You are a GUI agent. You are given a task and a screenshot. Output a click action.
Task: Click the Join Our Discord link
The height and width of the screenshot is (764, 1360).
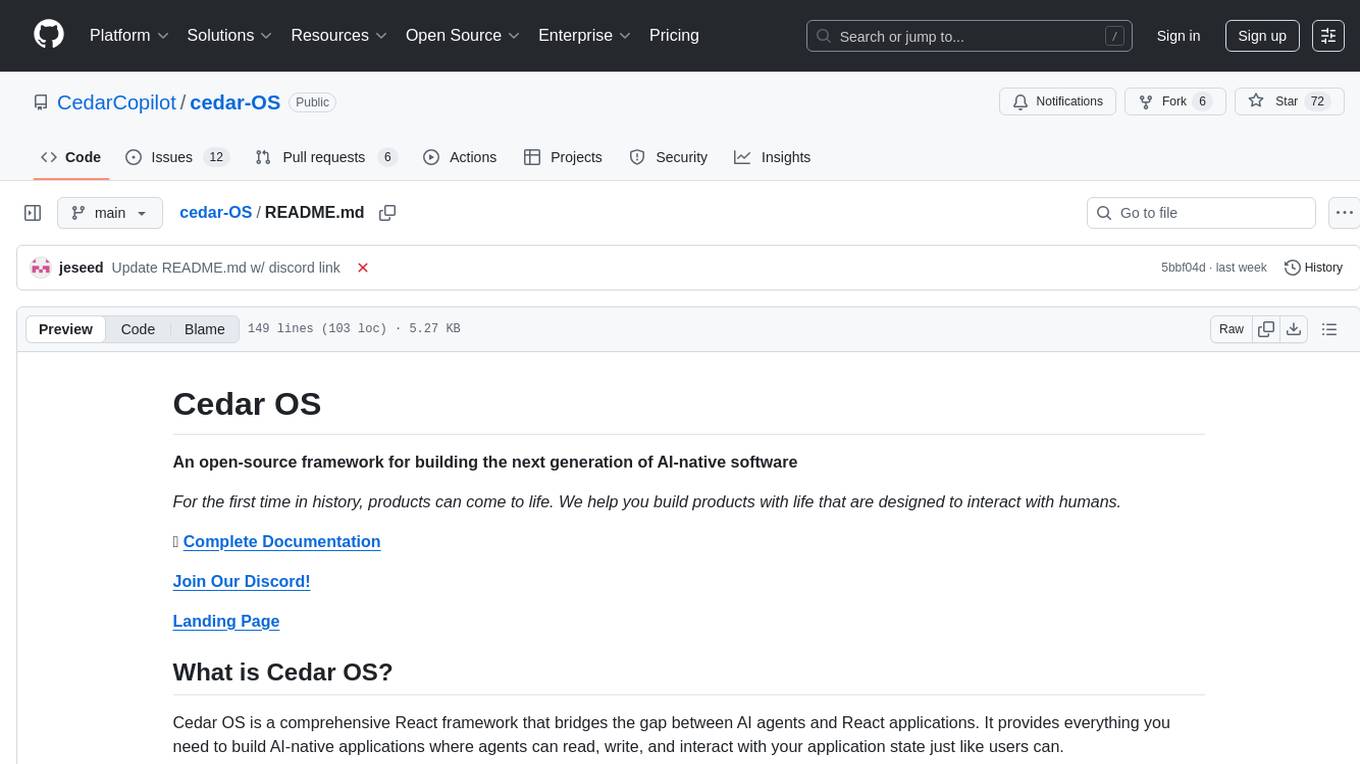click(x=242, y=581)
